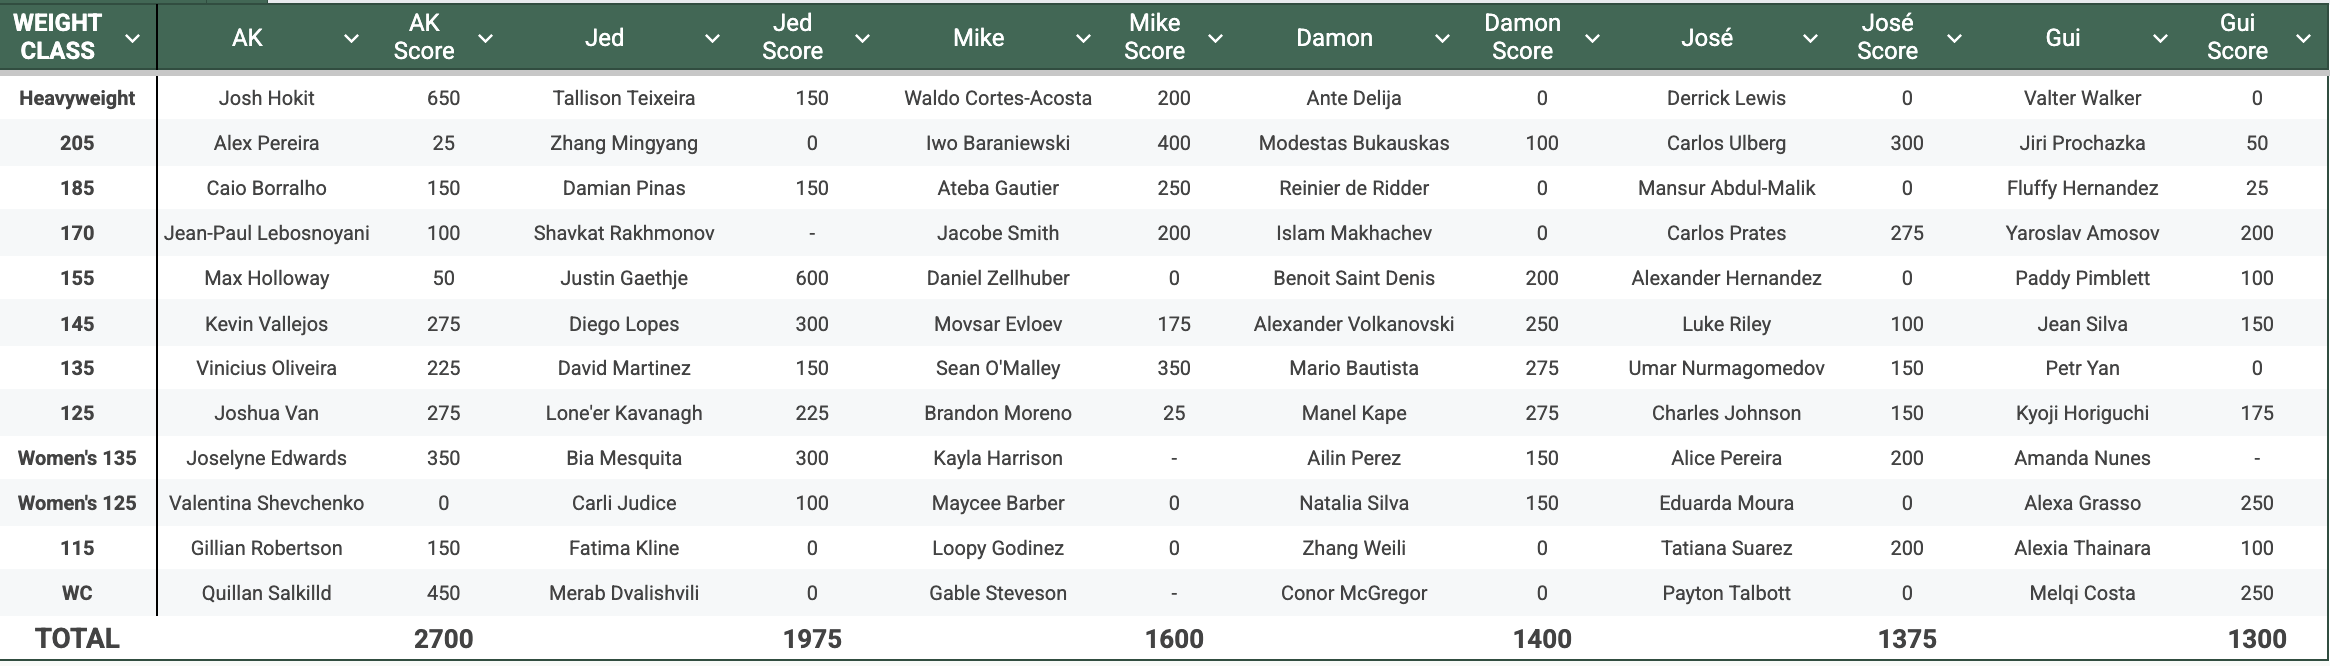Open the WEIGHT CLASS column filter dropdown
The height and width of the screenshot is (666, 2330).
click(132, 38)
